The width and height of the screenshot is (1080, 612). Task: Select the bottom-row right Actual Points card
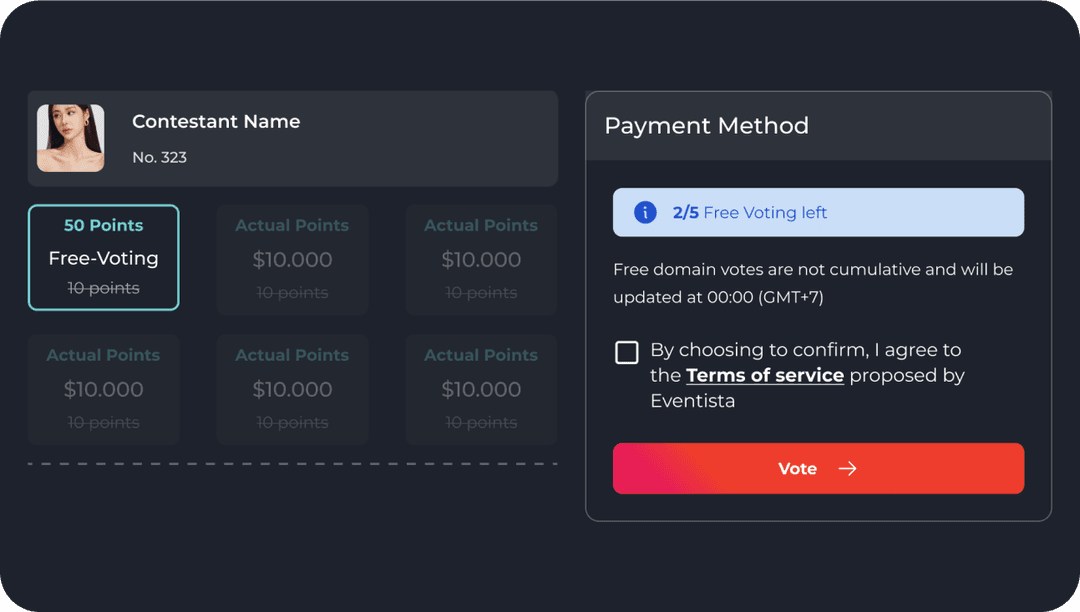coord(481,389)
